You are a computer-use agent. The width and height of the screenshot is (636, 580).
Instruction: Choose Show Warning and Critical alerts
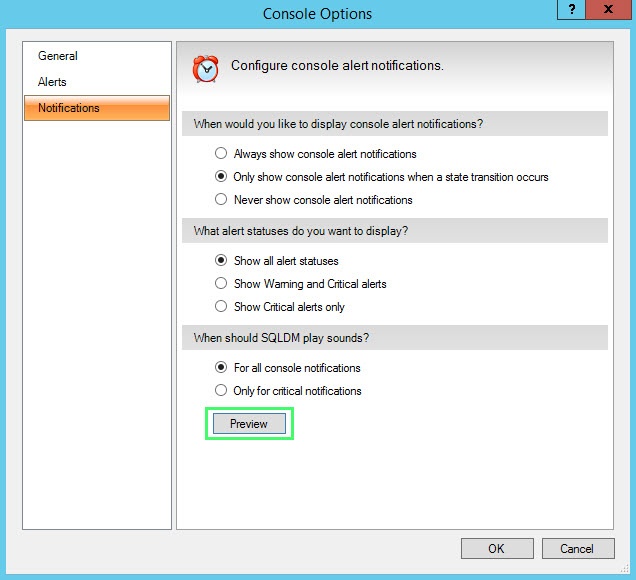coord(221,284)
